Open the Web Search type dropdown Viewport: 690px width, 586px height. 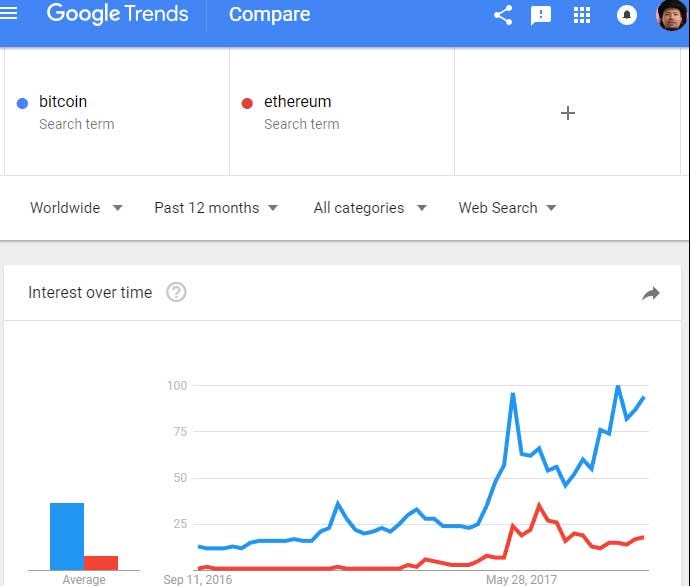[507, 208]
